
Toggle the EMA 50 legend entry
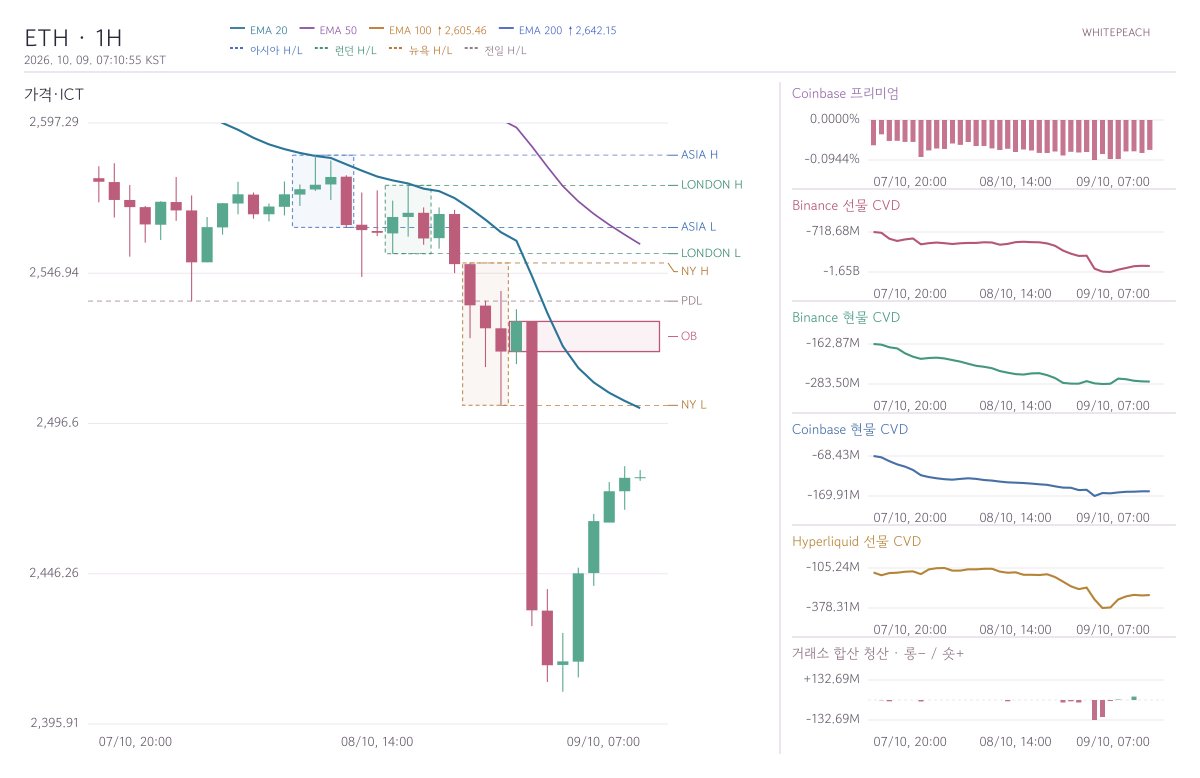pos(327,30)
